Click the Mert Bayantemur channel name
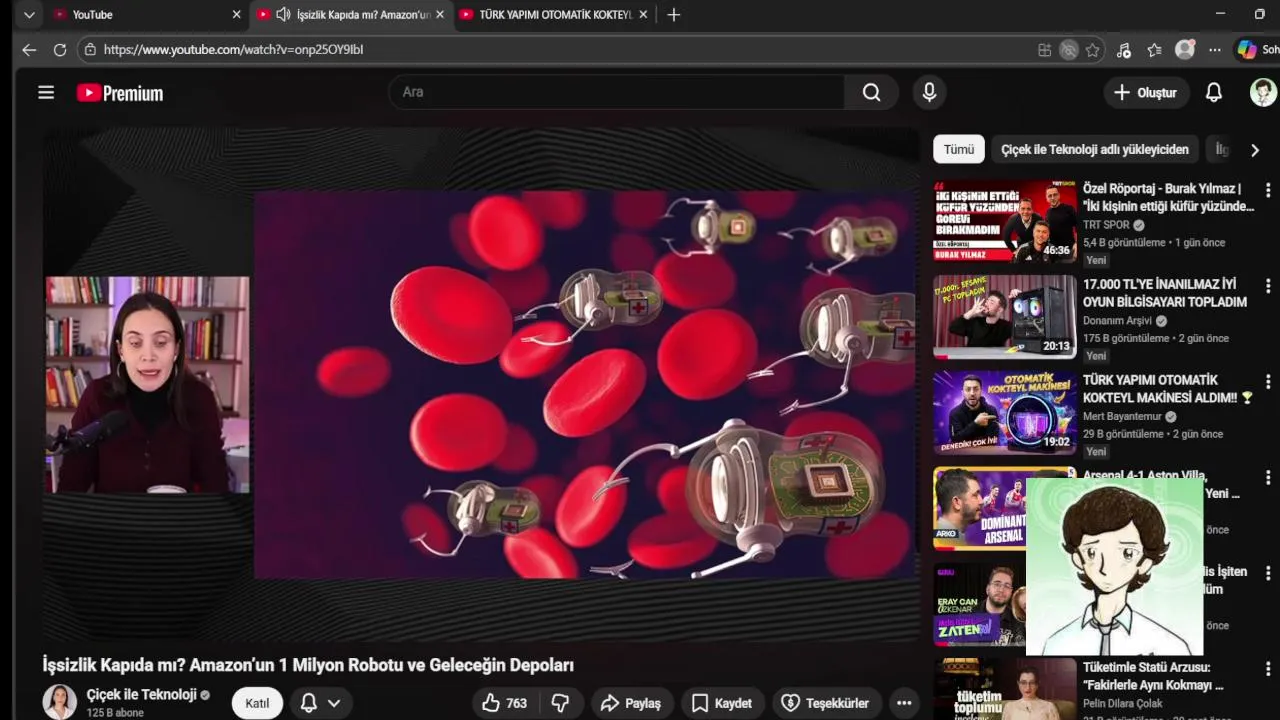This screenshot has width=1280, height=720. click(1122, 416)
